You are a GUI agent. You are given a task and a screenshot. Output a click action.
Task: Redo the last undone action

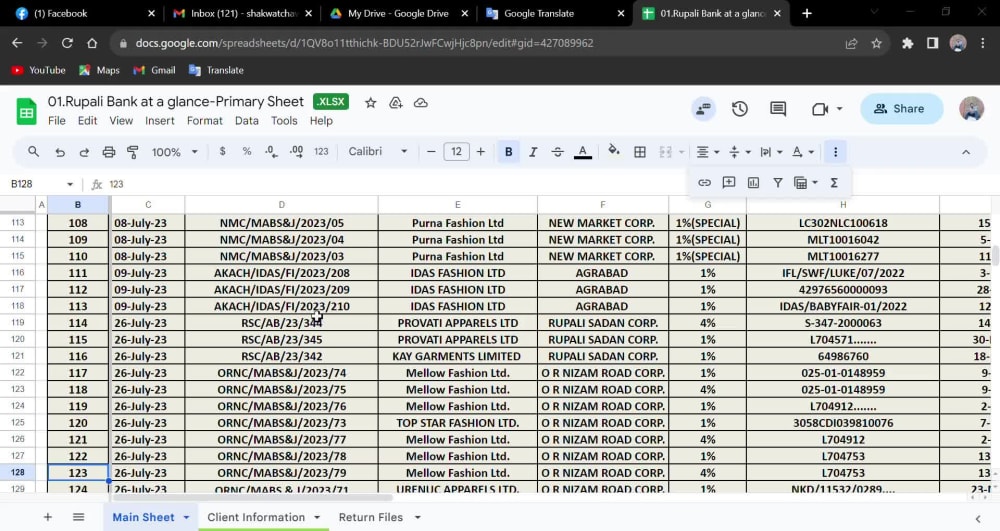click(84, 152)
